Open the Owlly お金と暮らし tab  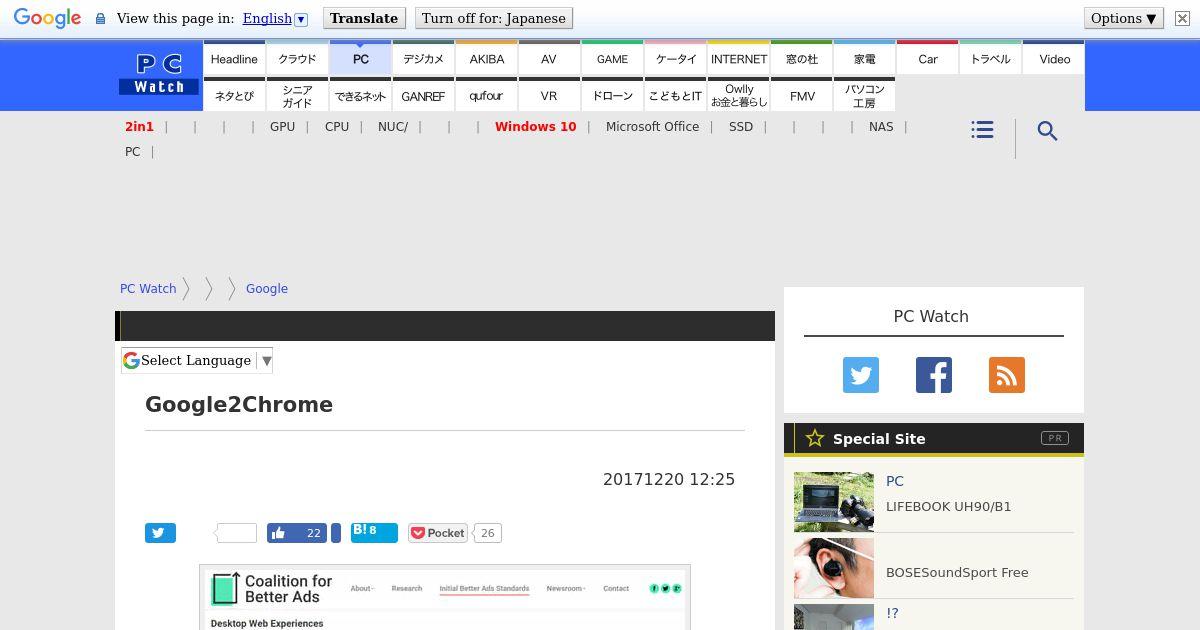coord(738,95)
